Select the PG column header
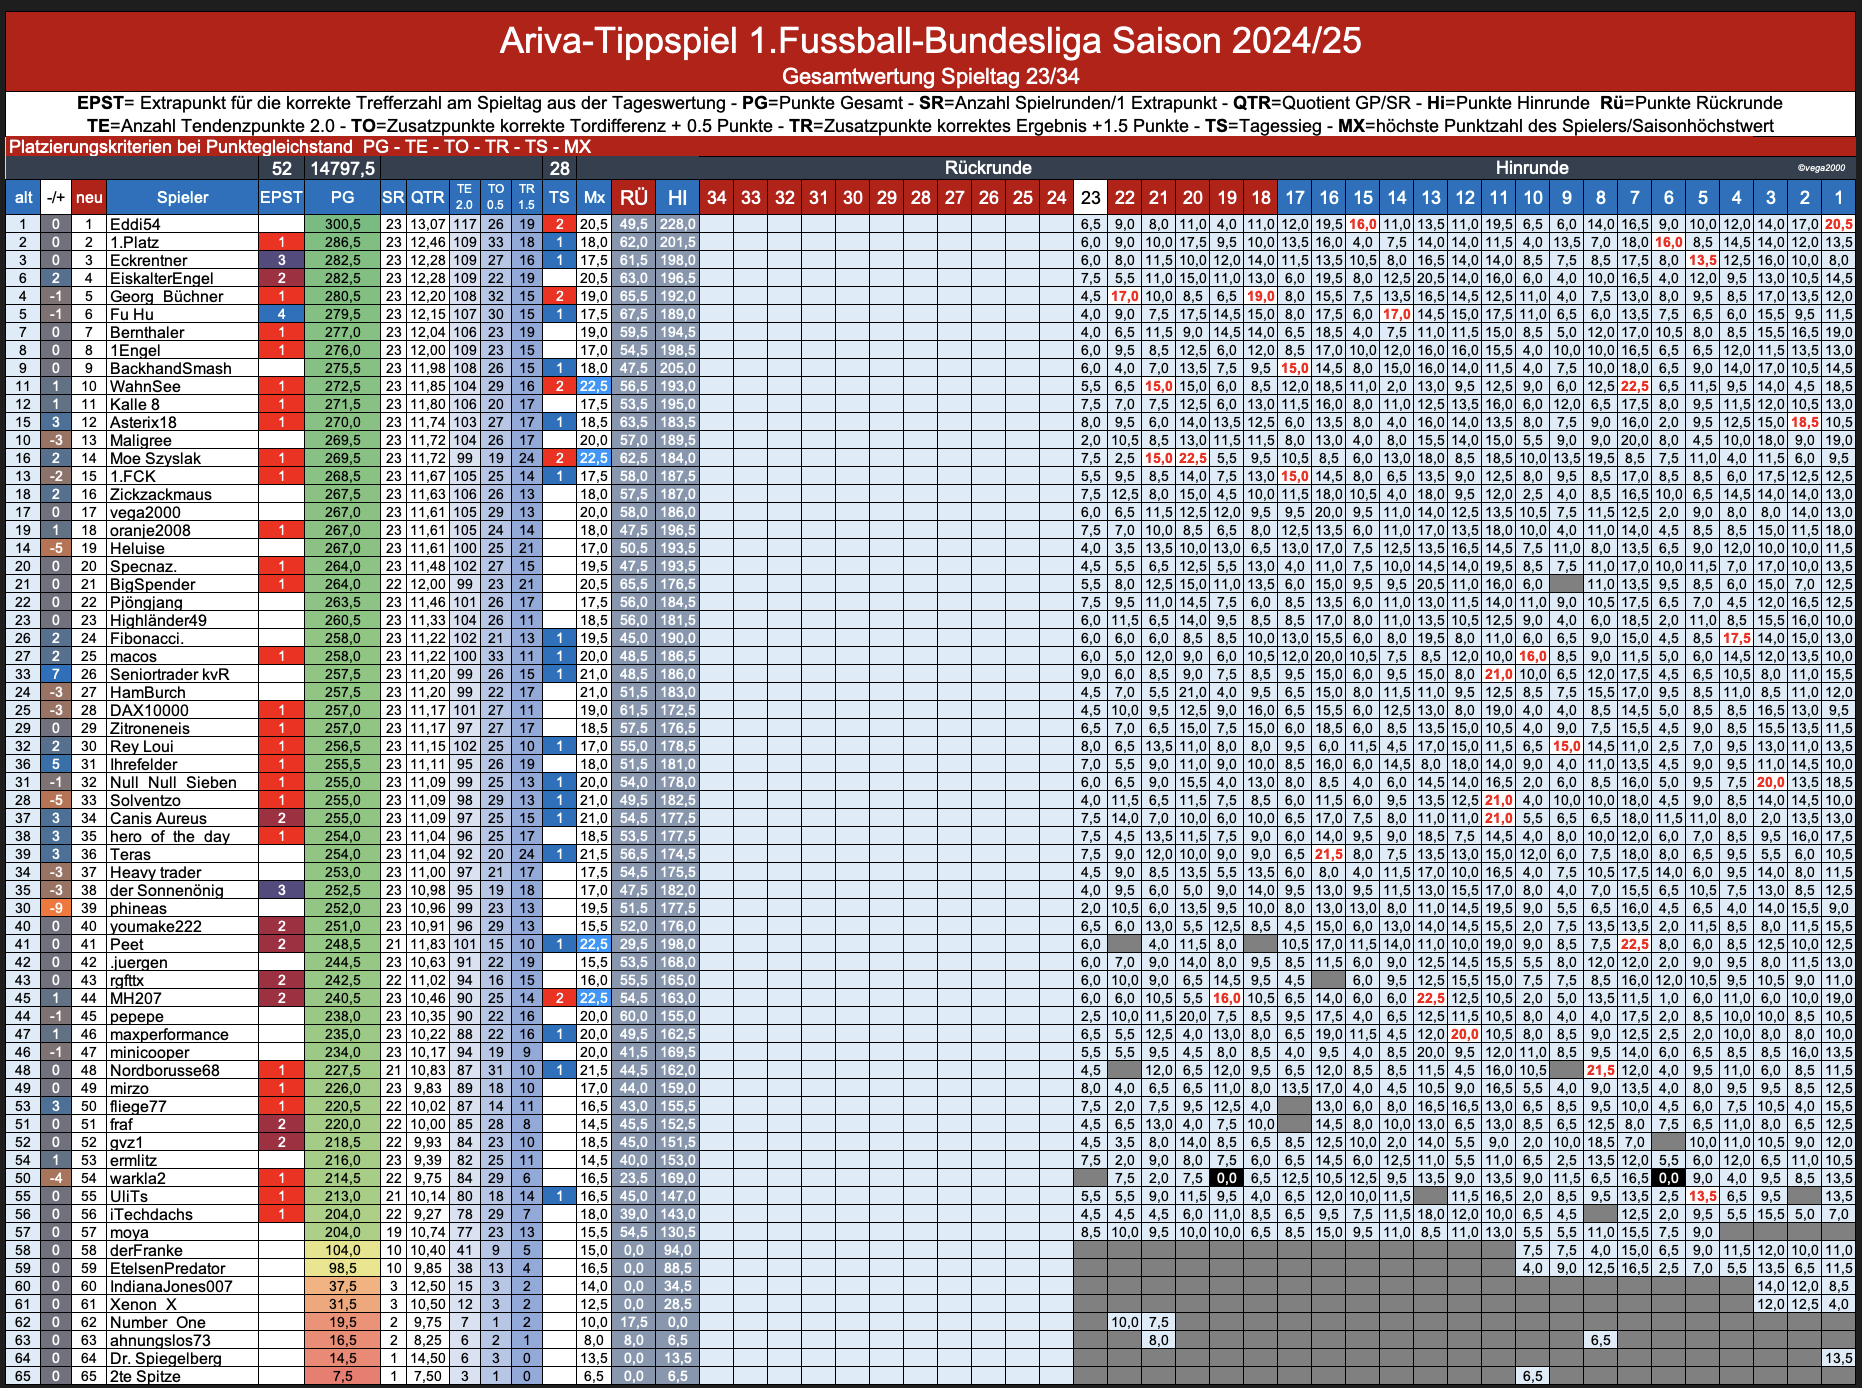 point(342,197)
